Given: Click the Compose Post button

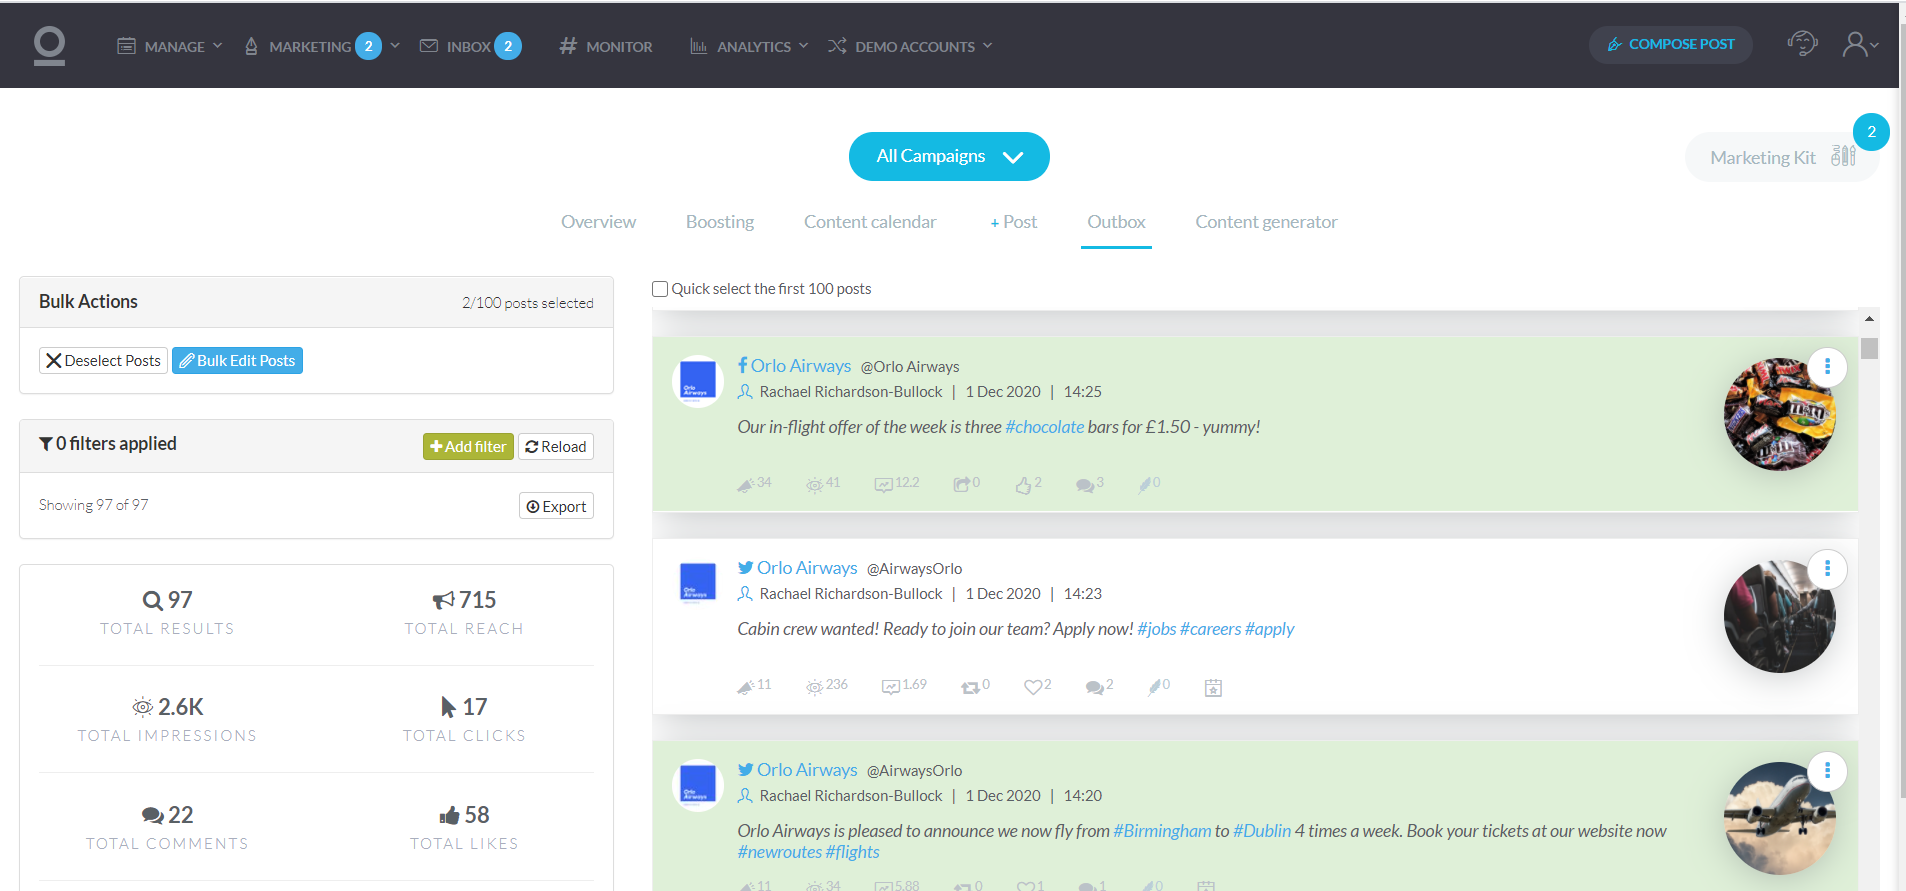Looking at the screenshot, I should pyautogui.click(x=1670, y=45).
